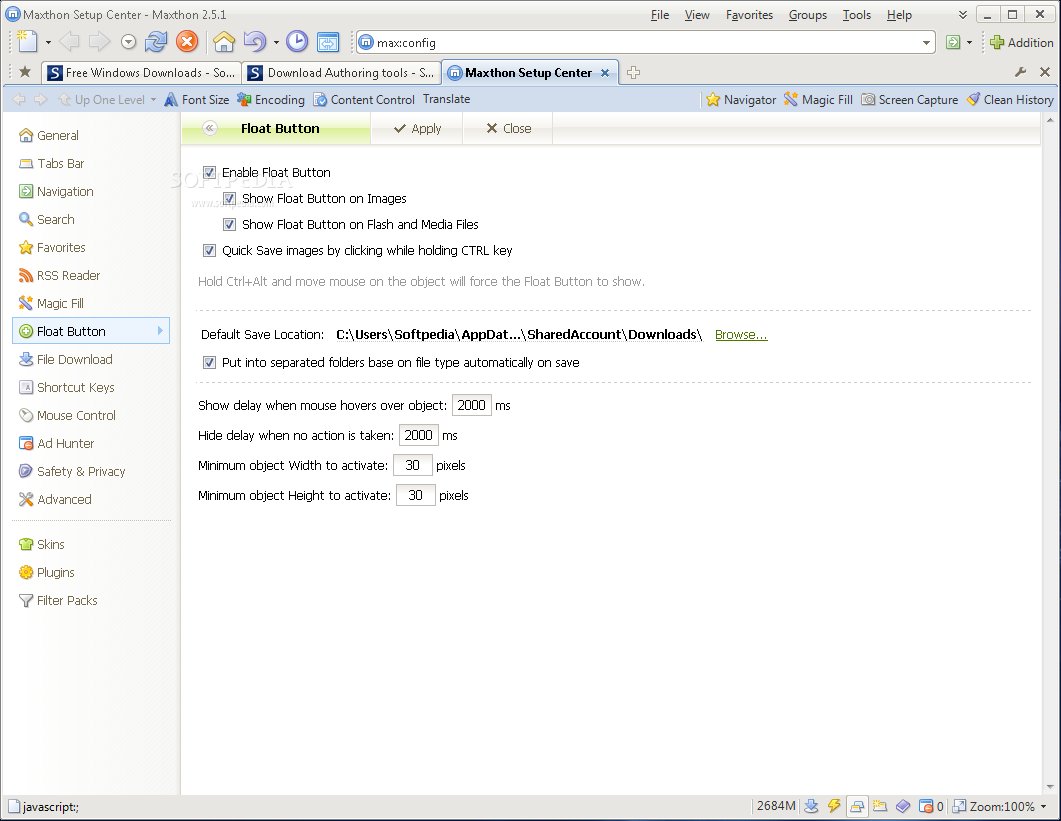1061x821 pixels.
Task: Click the Apply button
Action: coord(417,129)
